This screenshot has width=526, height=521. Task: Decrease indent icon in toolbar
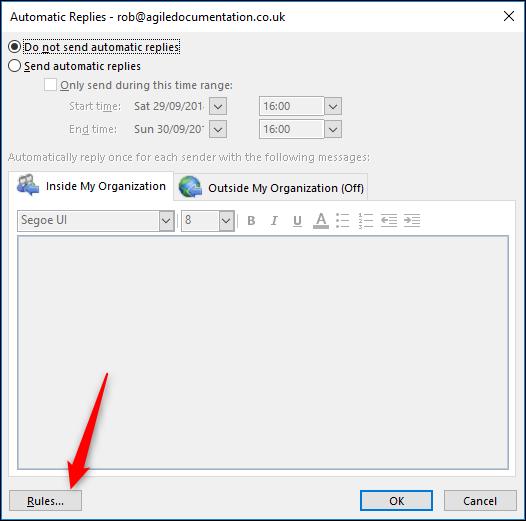(389, 220)
